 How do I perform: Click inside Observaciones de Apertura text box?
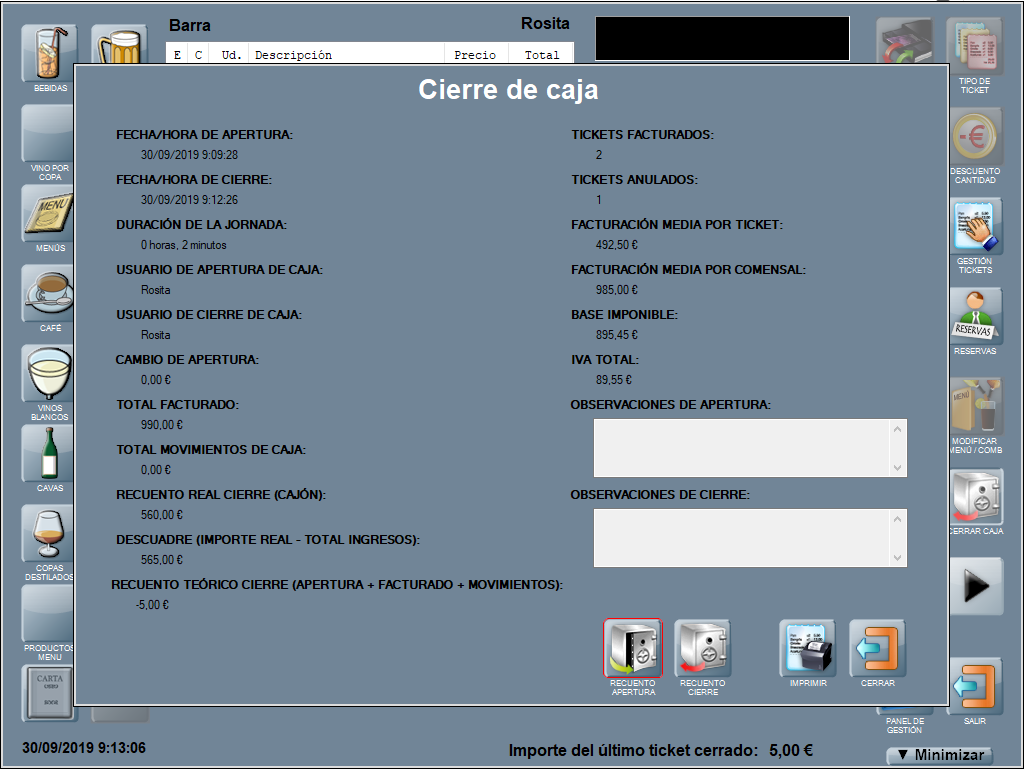click(x=740, y=447)
